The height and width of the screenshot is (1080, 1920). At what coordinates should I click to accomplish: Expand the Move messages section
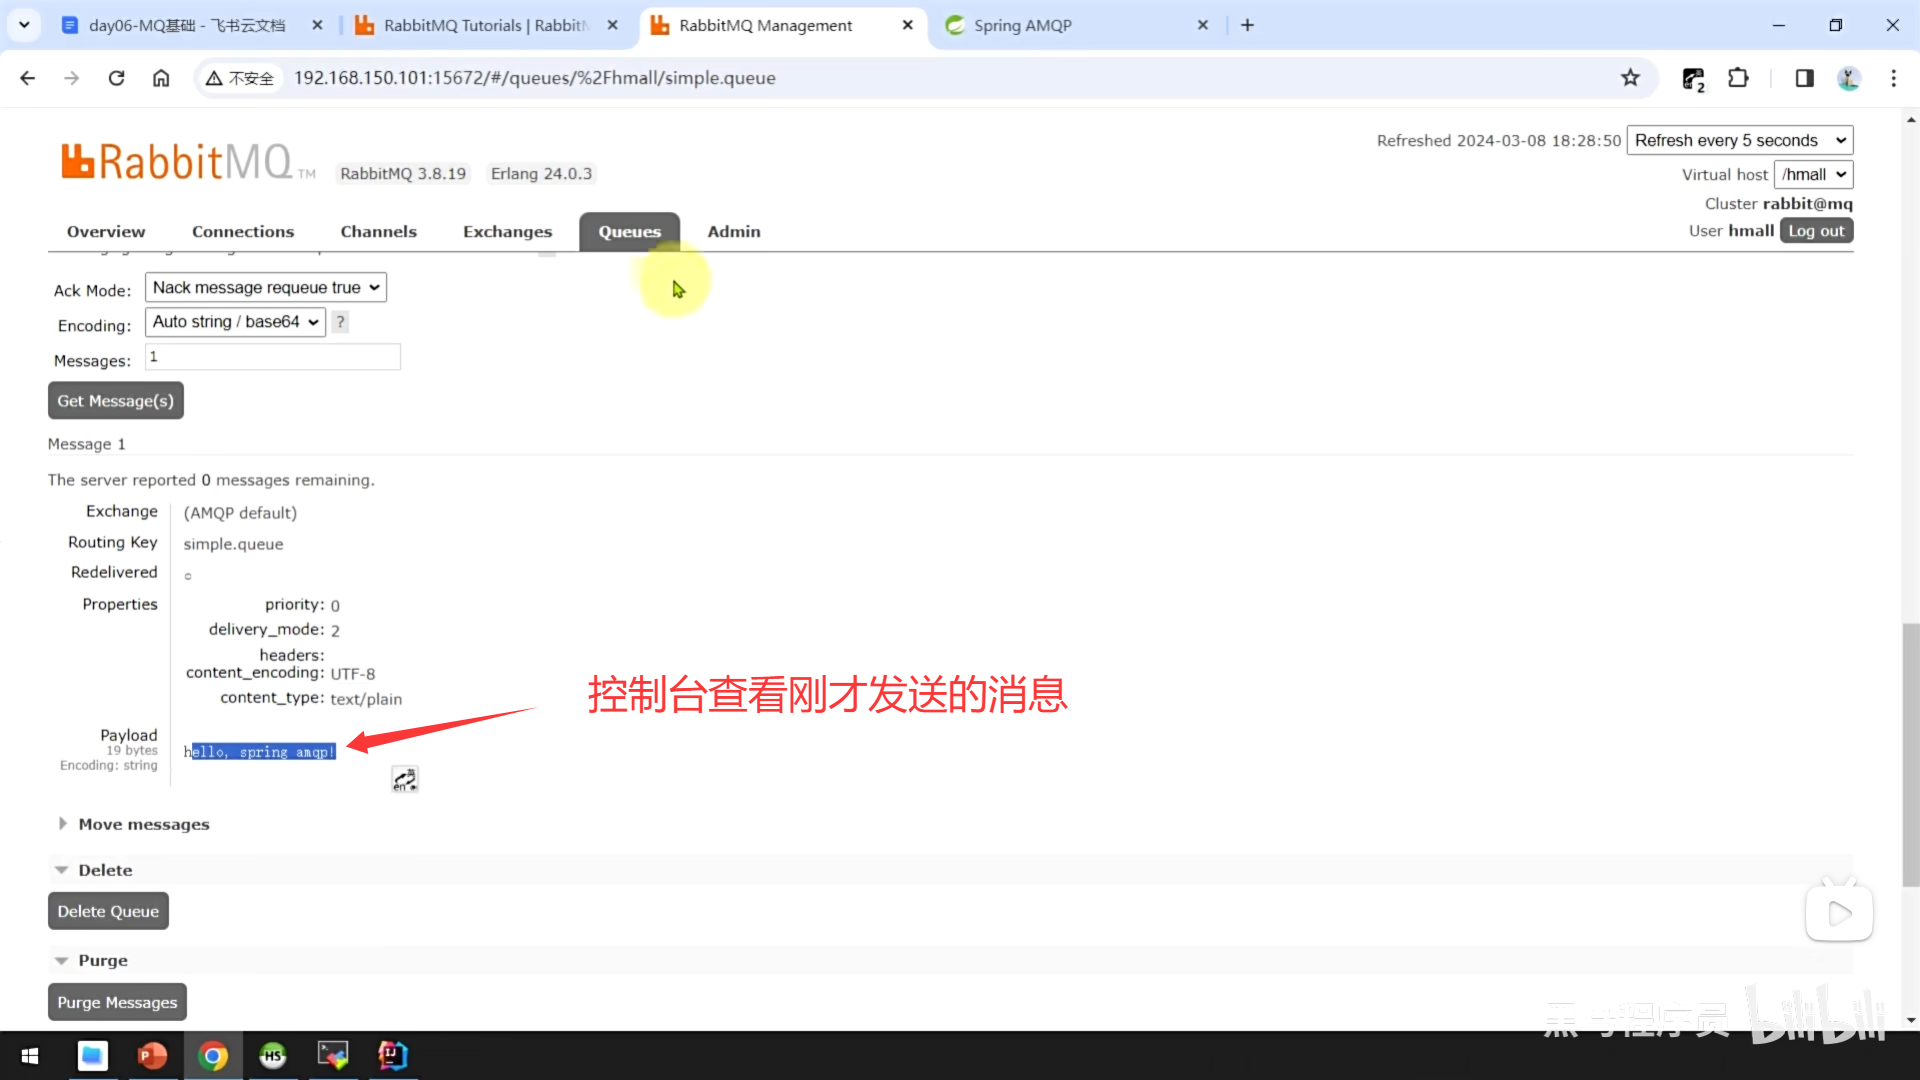click(143, 824)
